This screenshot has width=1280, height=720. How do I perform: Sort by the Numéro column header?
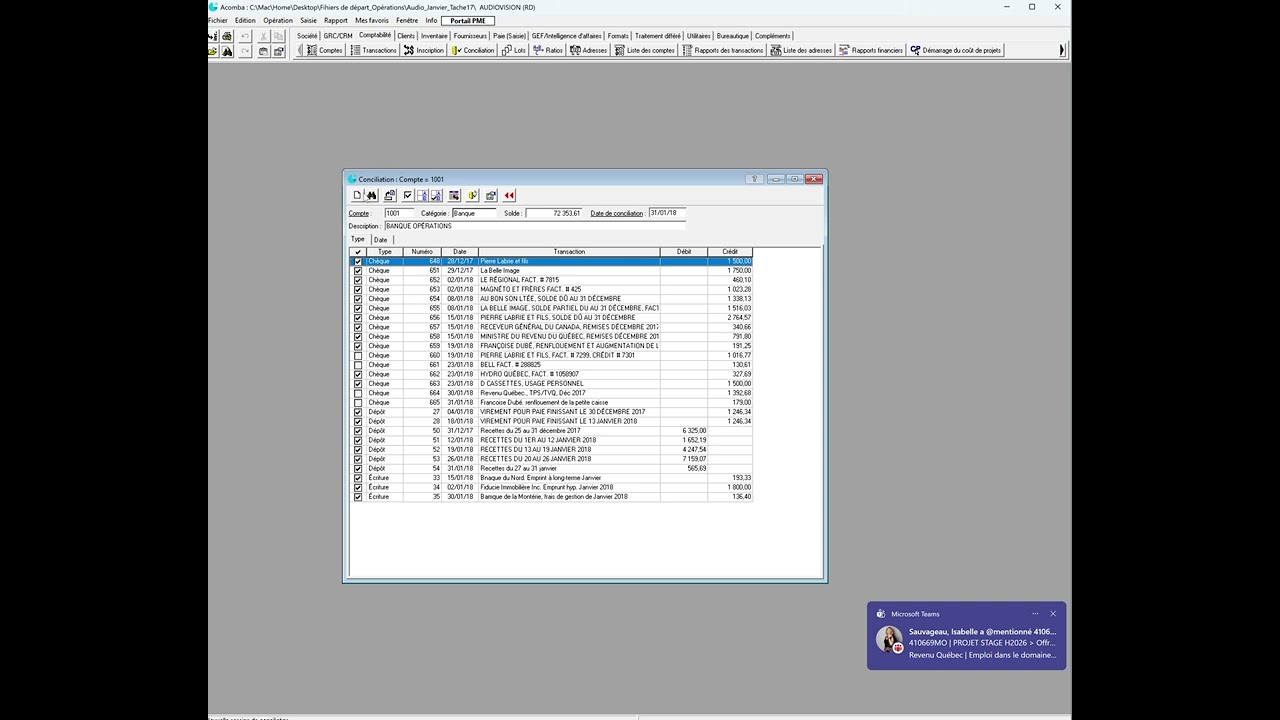coord(422,252)
